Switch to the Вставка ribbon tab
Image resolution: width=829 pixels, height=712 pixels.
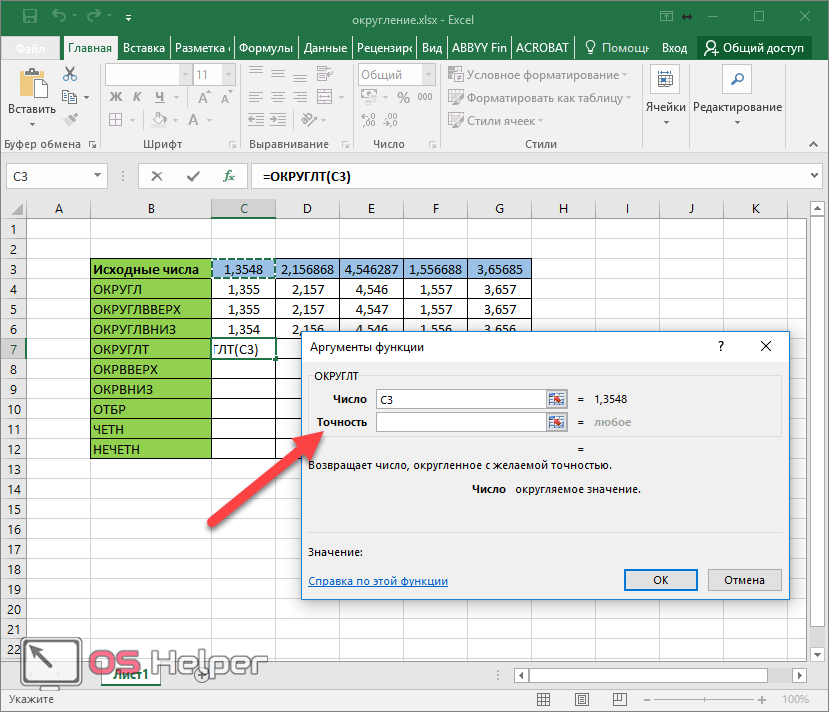(144, 48)
